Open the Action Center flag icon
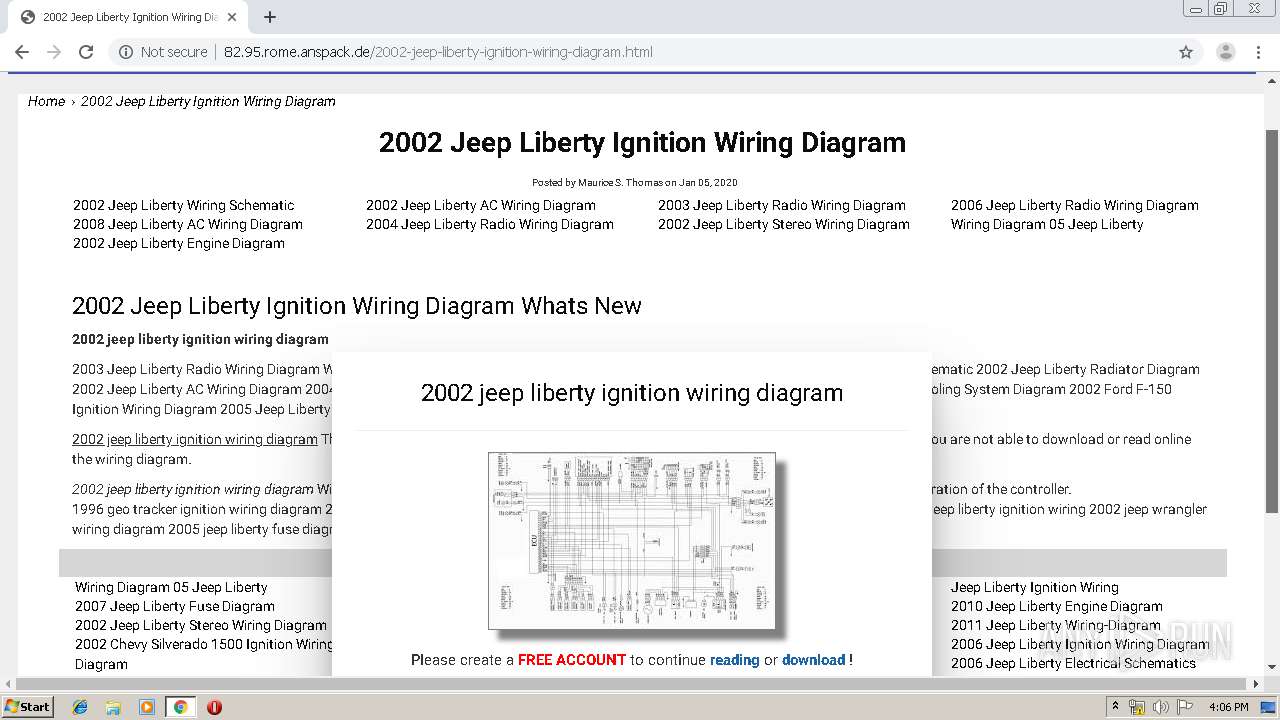This screenshot has width=1280, height=720. click(1185, 707)
